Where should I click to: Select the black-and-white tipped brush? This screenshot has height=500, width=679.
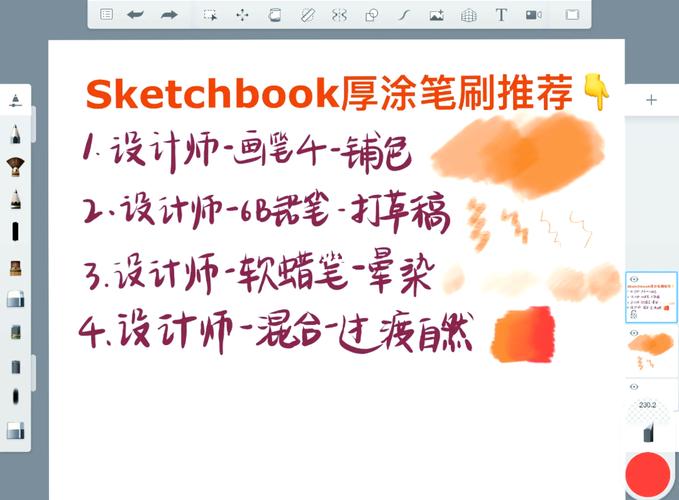tap(16, 199)
